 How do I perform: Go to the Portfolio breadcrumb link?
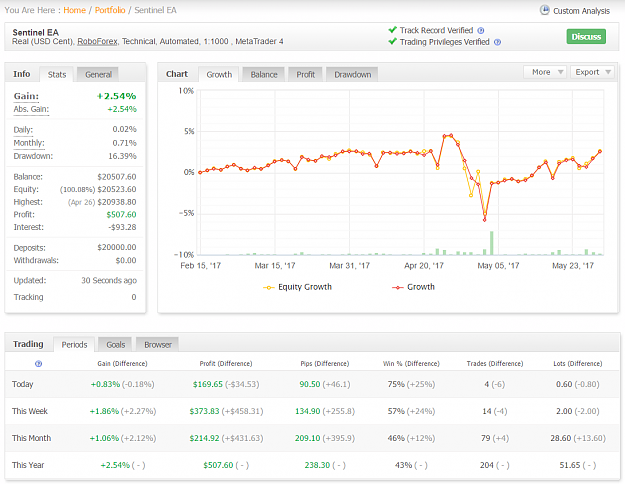coord(110,10)
